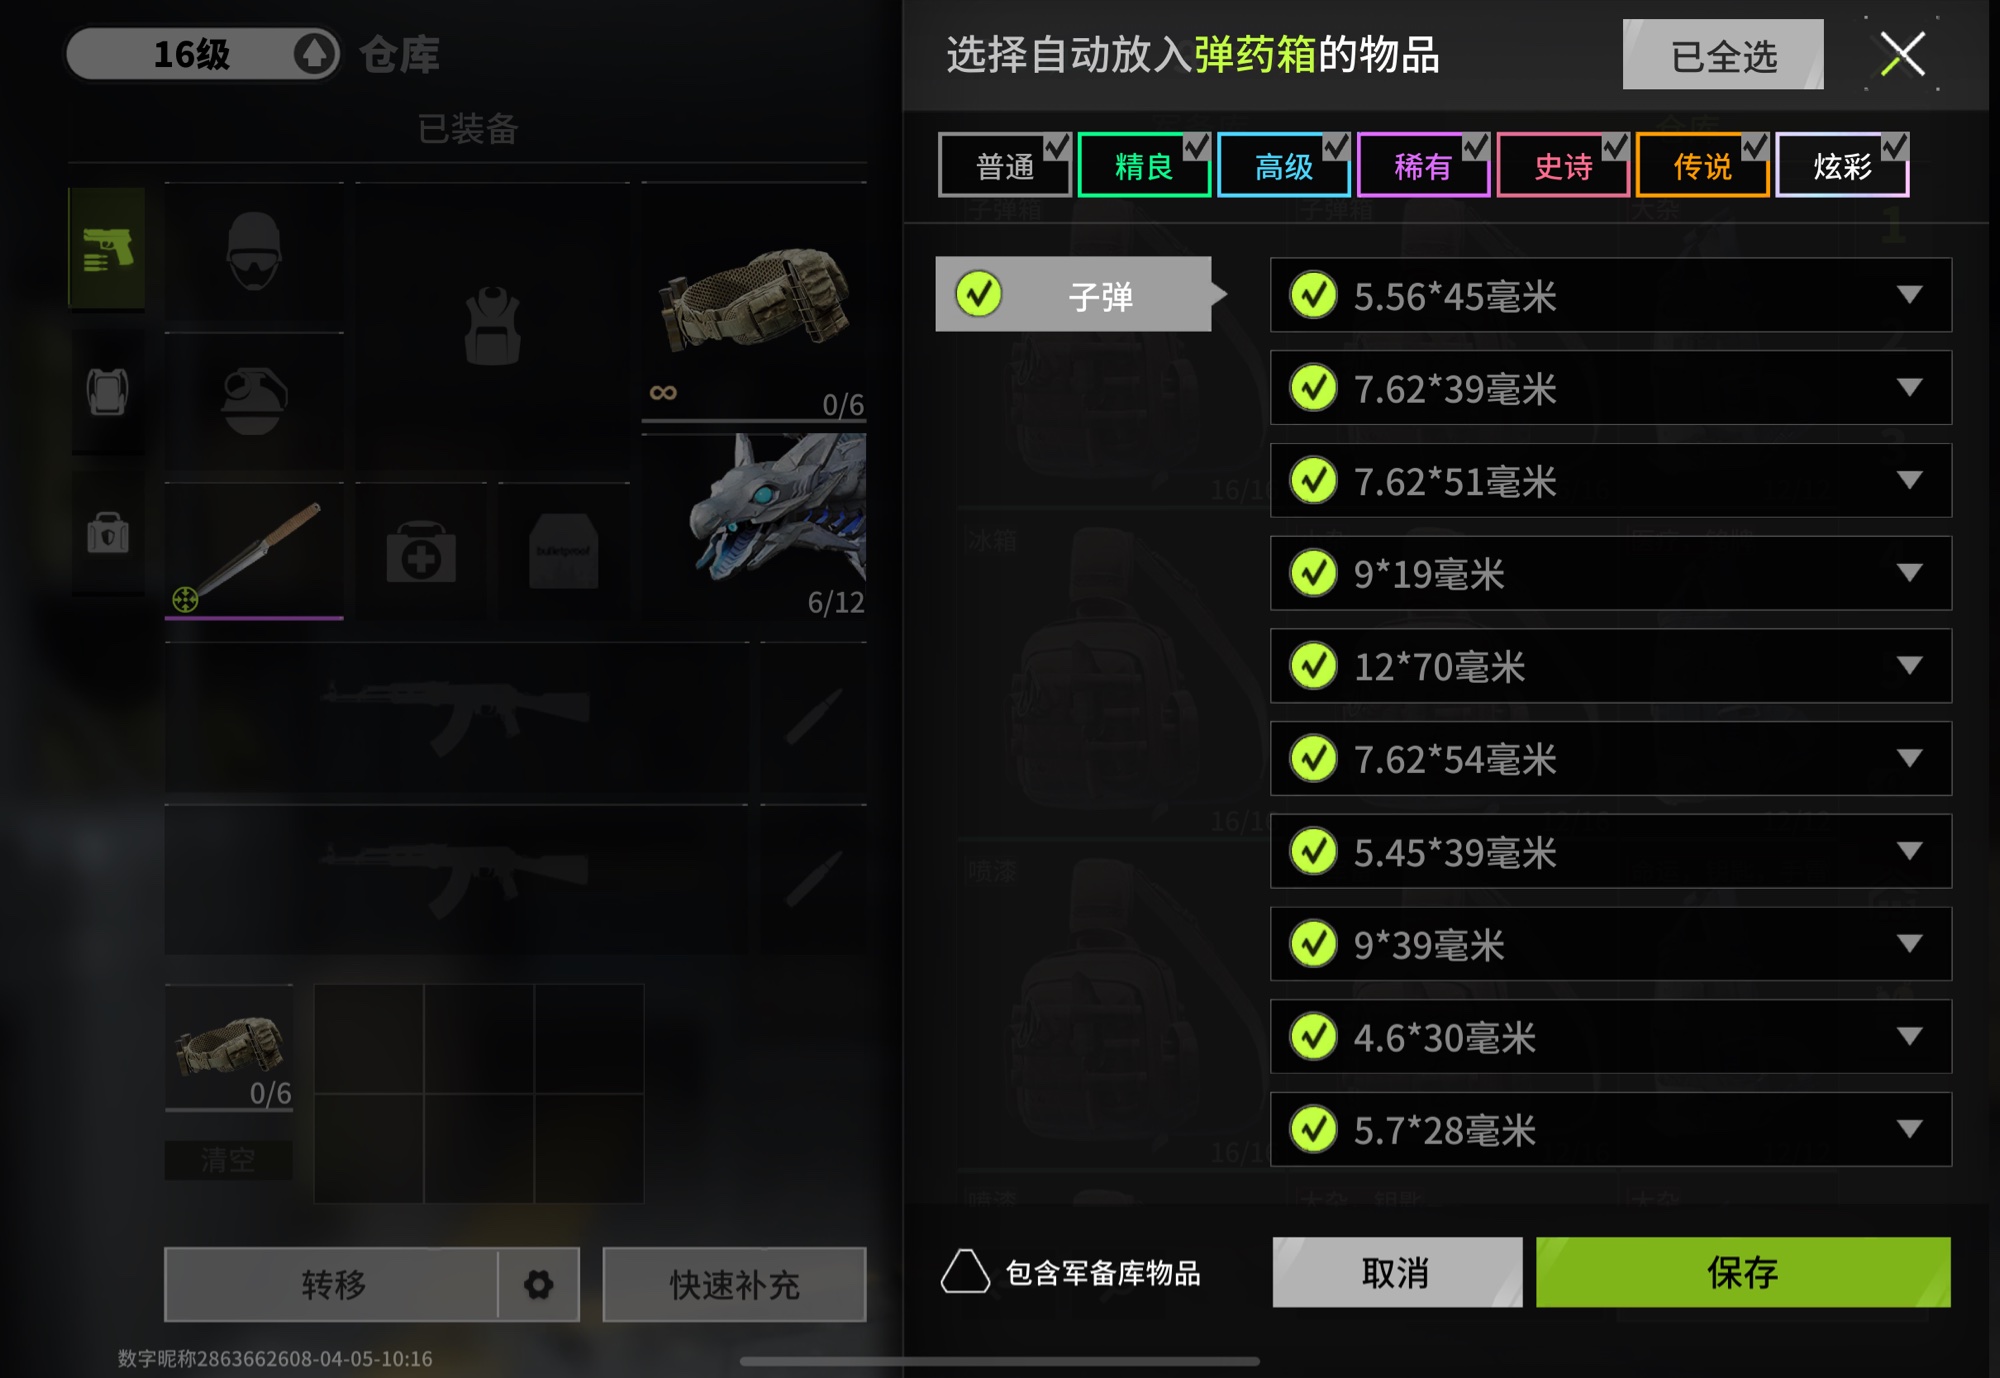The height and width of the screenshot is (1378, 2000).
Task: Open transfer settings gear icon
Action: (539, 1285)
